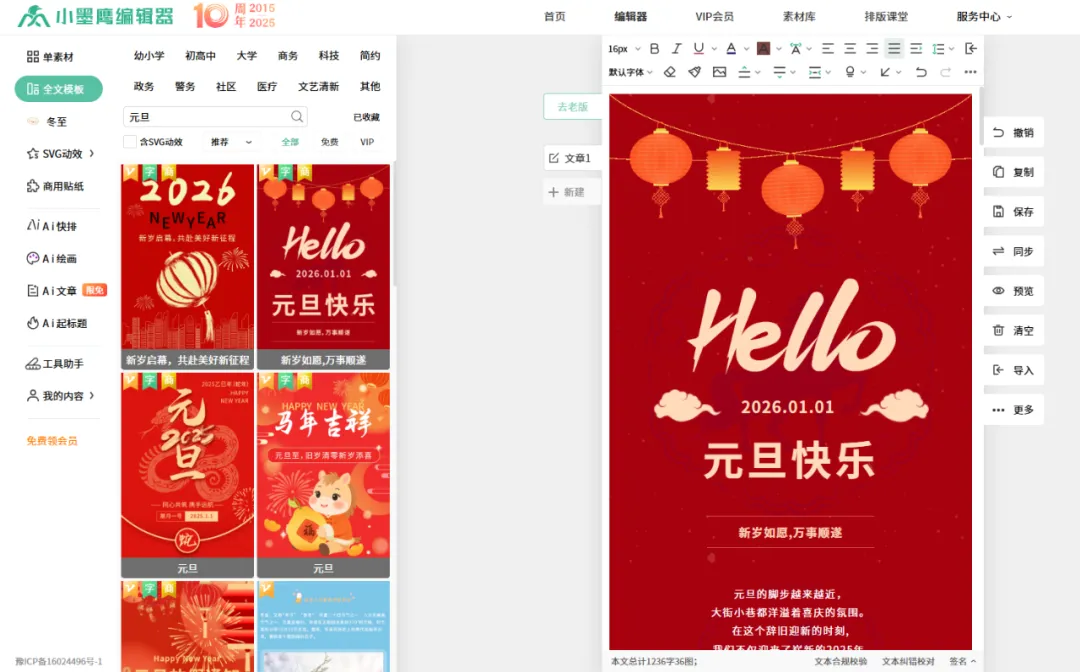Click the format eraser icon

(x=670, y=71)
